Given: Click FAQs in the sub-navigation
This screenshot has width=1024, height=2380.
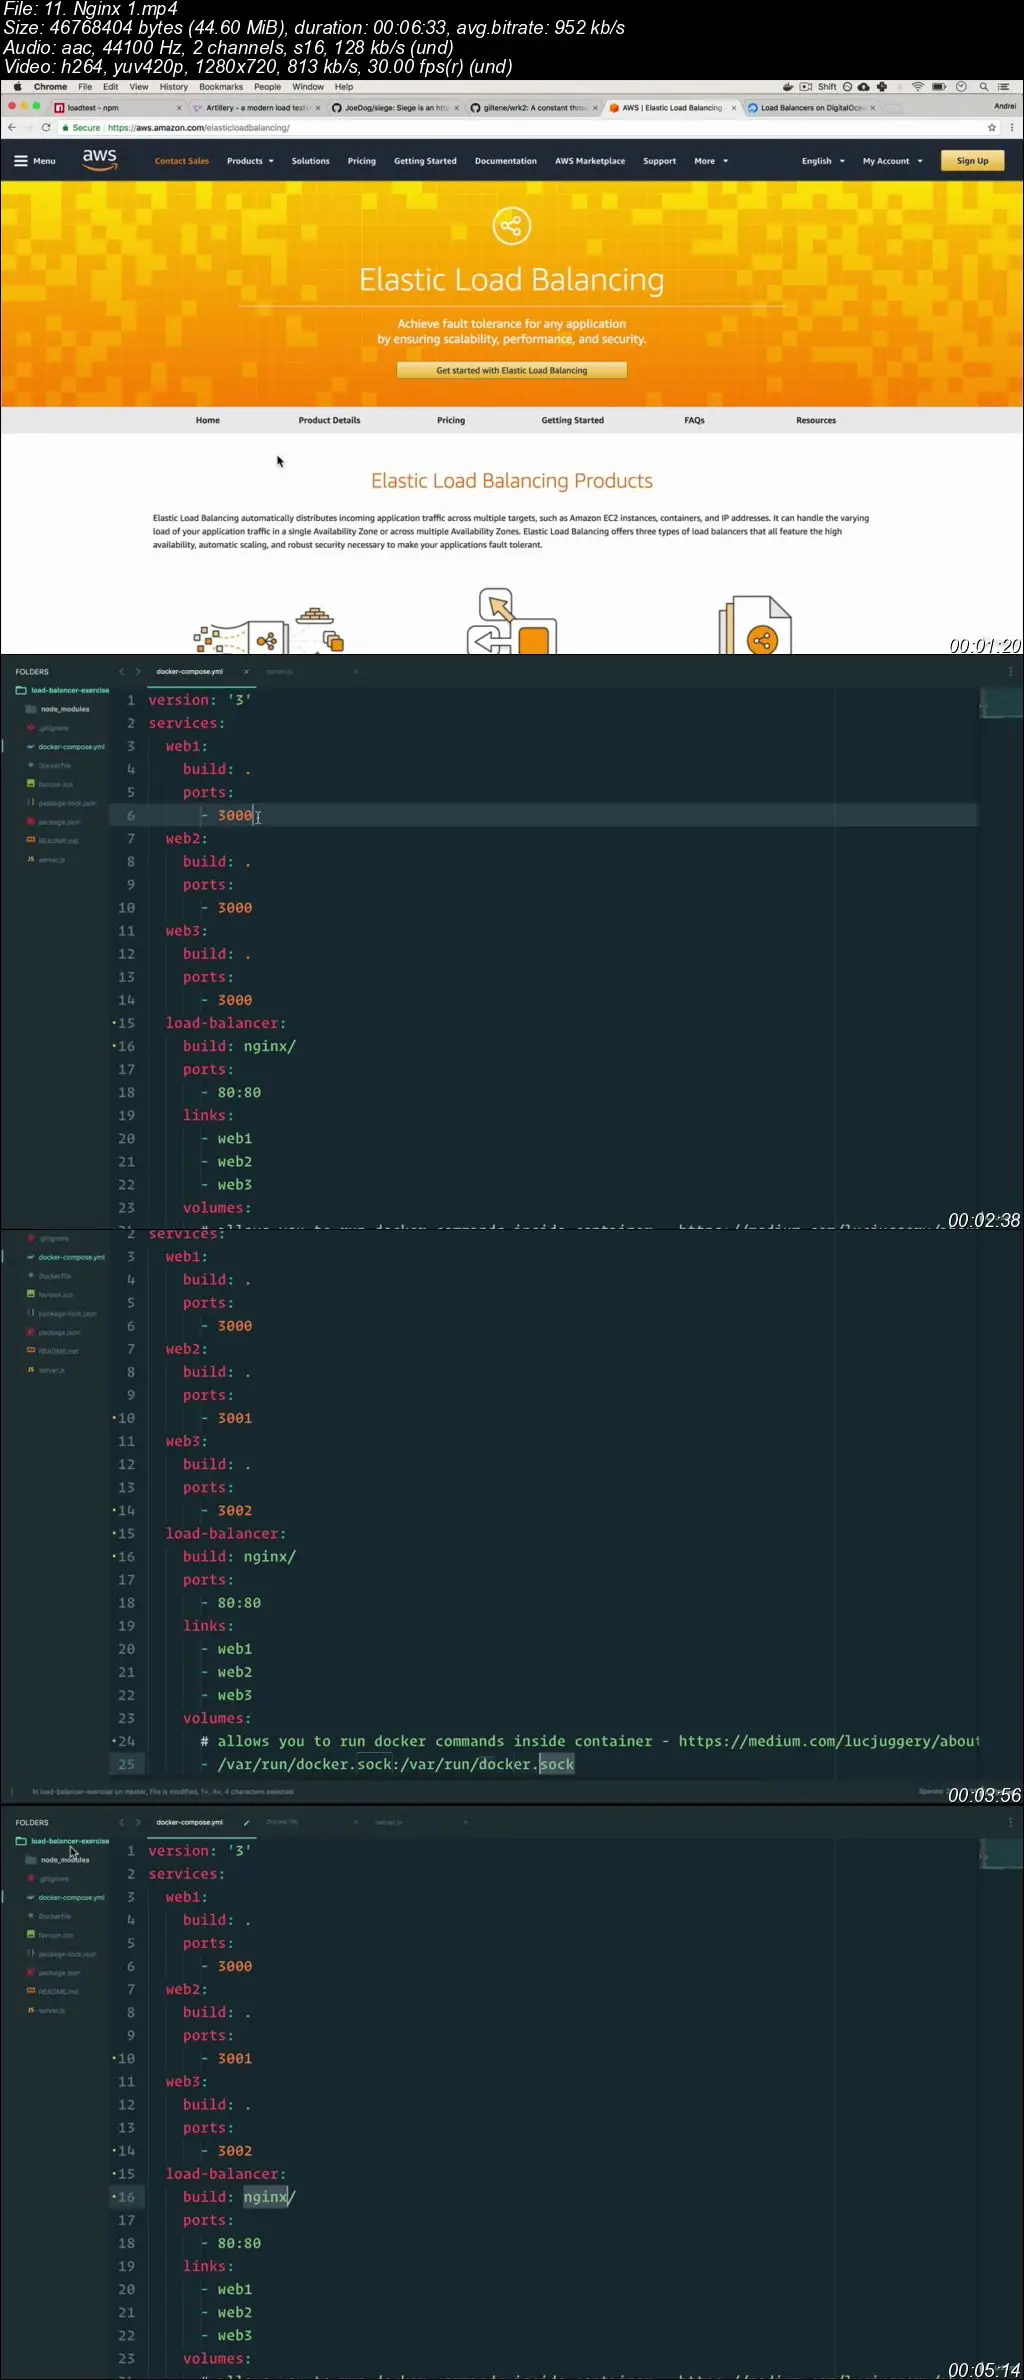Looking at the screenshot, I should 694,420.
